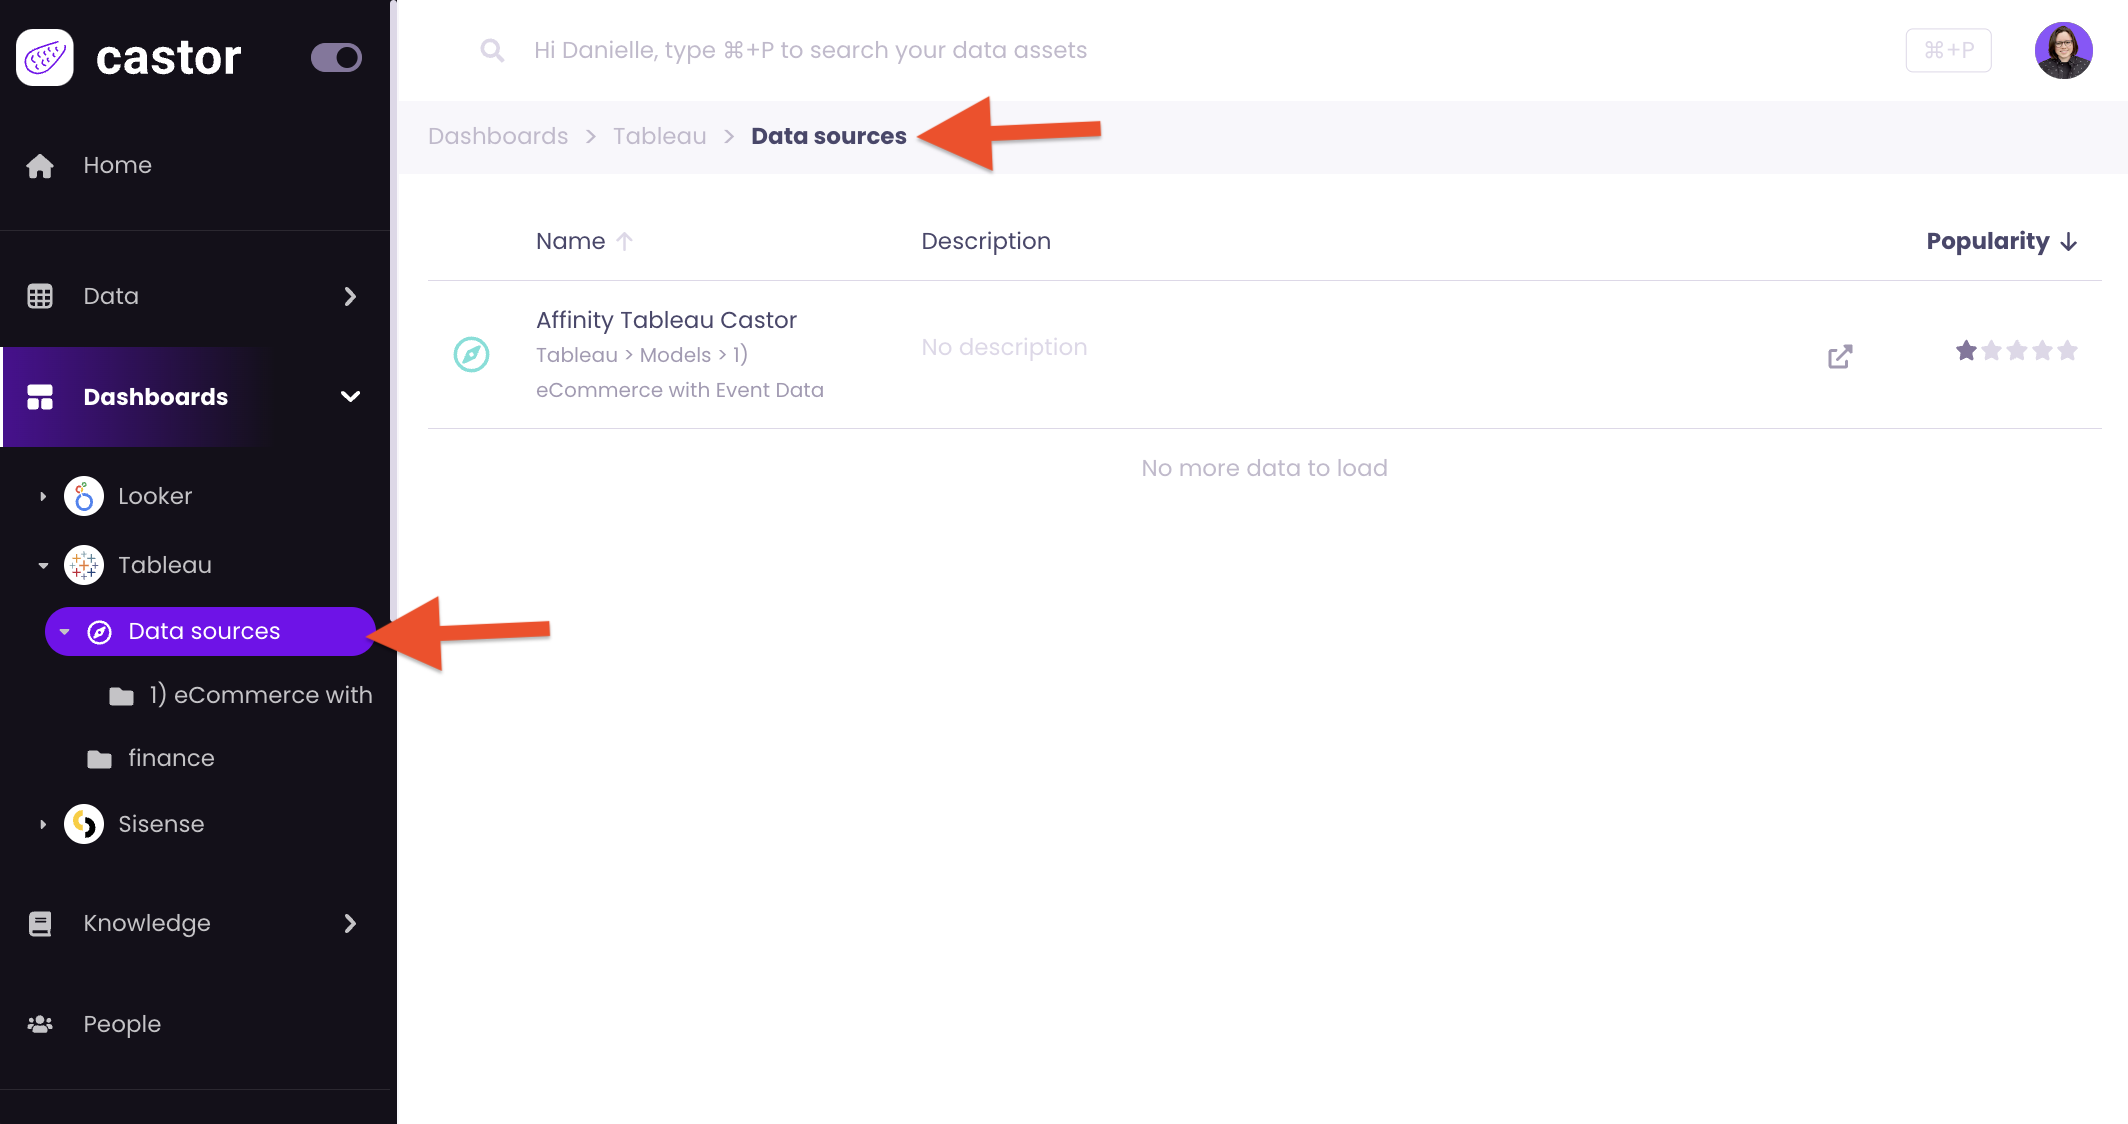Expand the Data menu chevron
Viewport: 2128px width, 1124px height.
(x=350, y=296)
